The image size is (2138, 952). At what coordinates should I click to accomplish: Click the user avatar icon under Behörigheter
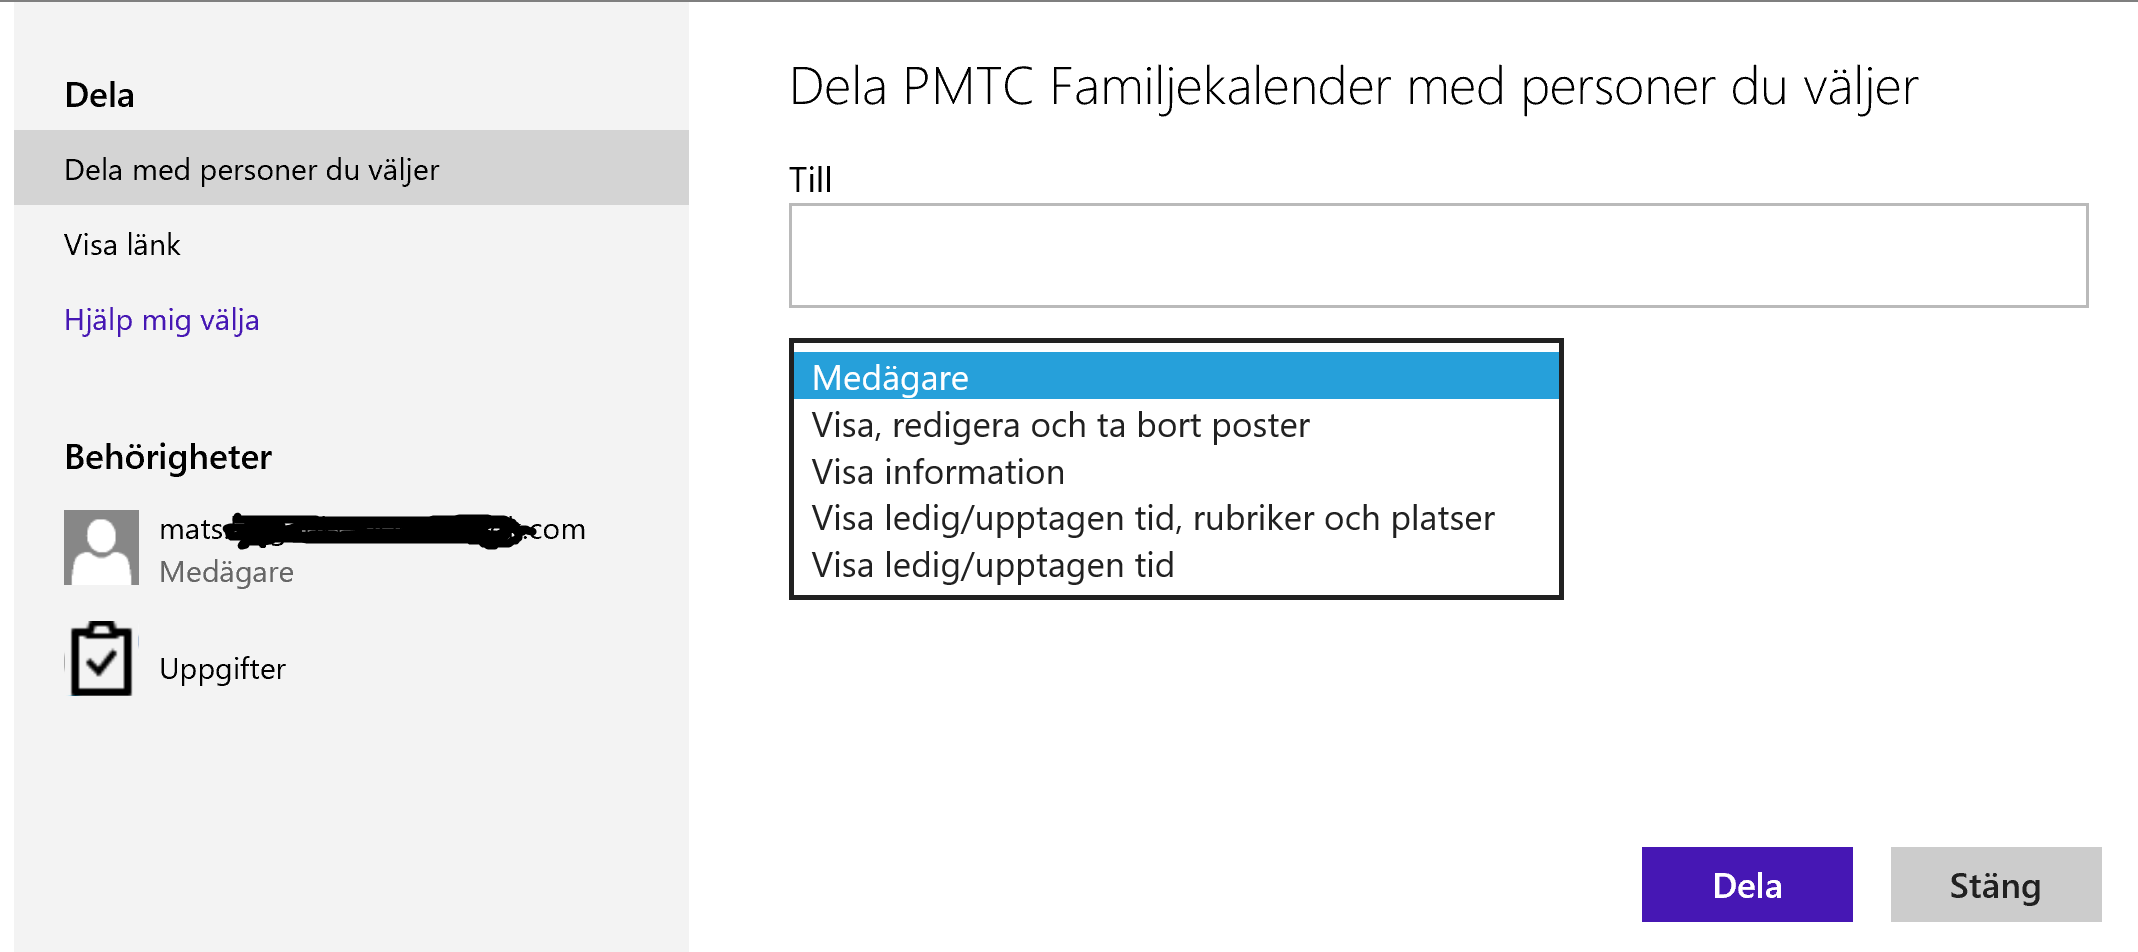(x=101, y=547)
